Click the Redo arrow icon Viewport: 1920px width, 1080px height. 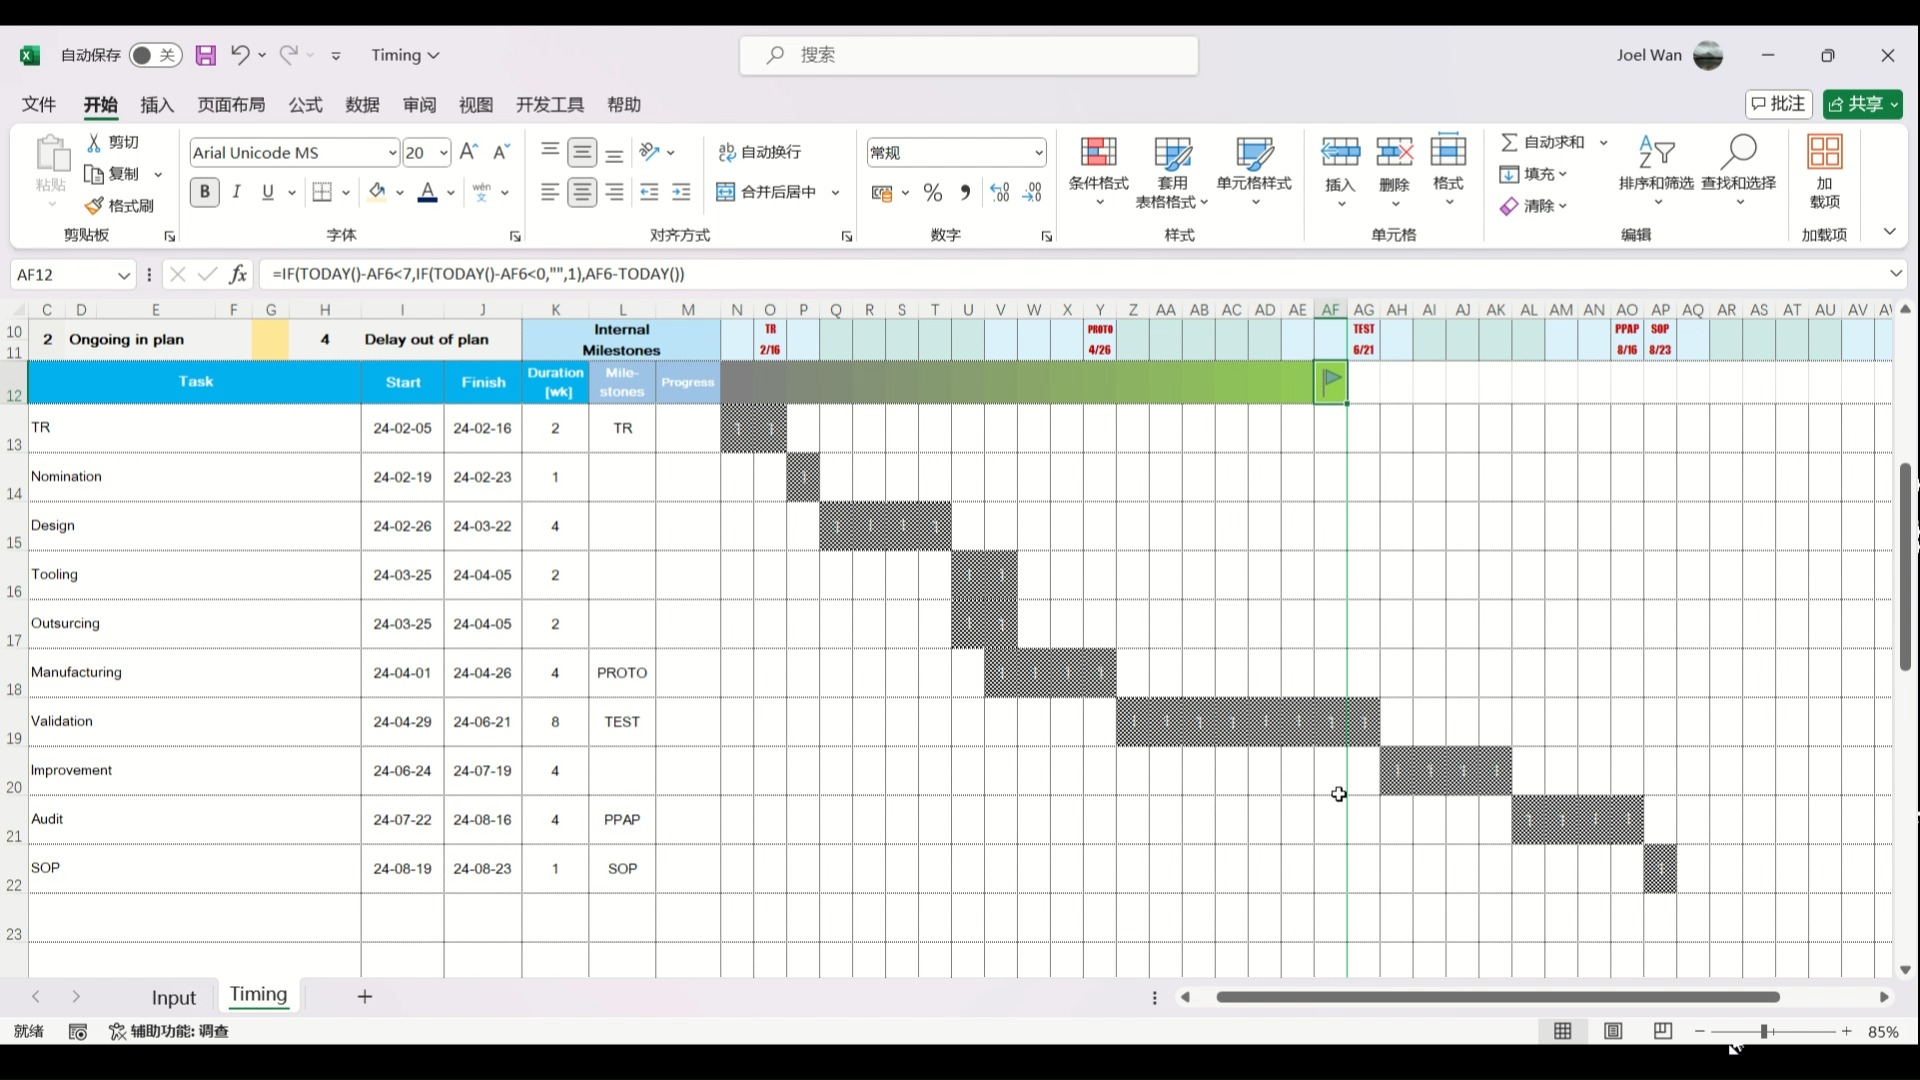point(288,55)
